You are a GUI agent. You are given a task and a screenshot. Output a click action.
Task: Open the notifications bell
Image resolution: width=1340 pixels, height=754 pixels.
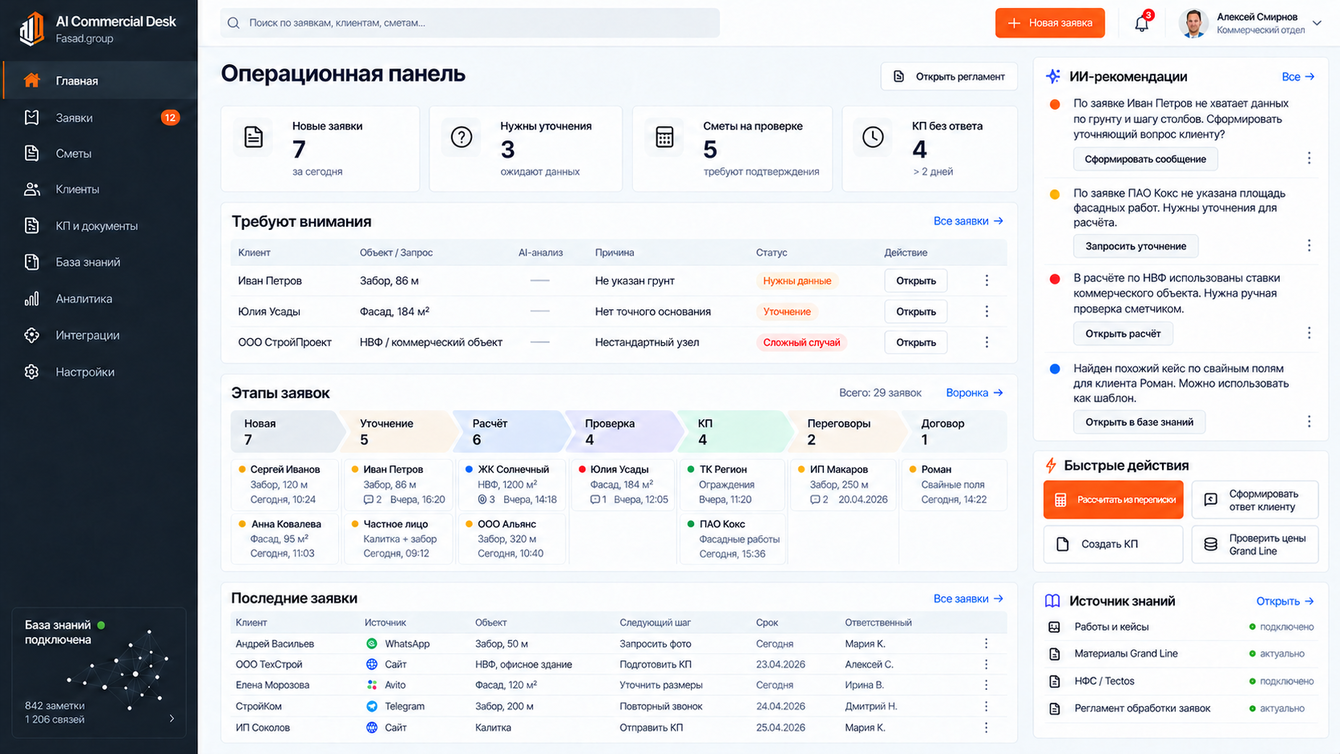1142,24
